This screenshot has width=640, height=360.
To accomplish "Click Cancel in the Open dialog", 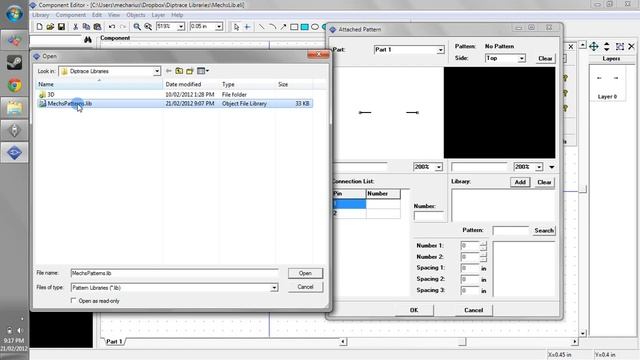I will pos(305,287).
